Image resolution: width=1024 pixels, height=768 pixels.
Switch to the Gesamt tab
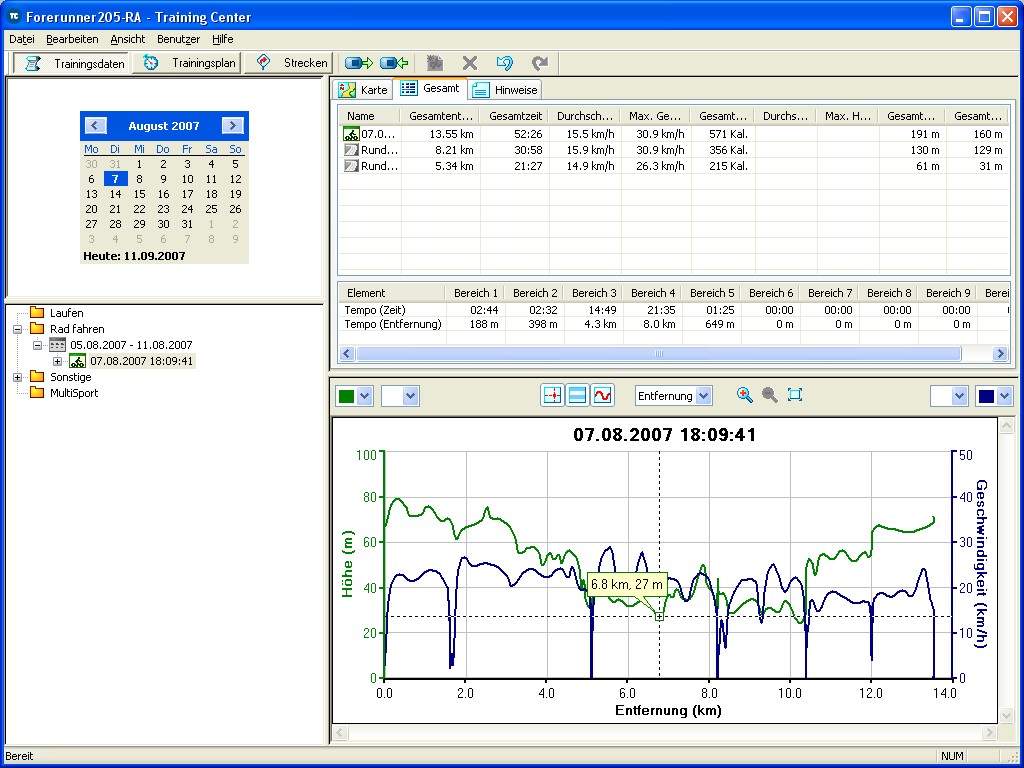click(x=430, y=88)
